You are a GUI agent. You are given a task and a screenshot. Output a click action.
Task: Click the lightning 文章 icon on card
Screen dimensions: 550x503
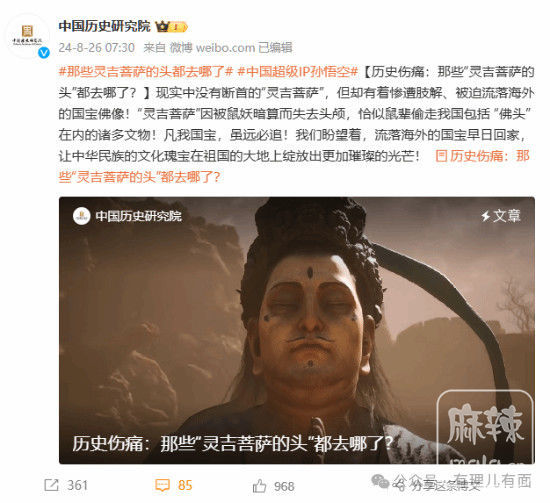click(486, 216)
